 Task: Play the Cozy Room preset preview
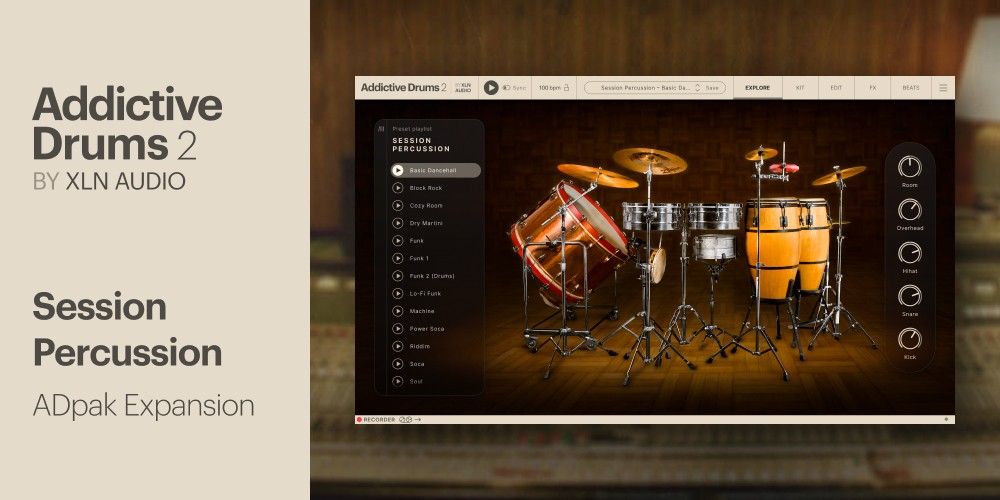coord(397,205)
